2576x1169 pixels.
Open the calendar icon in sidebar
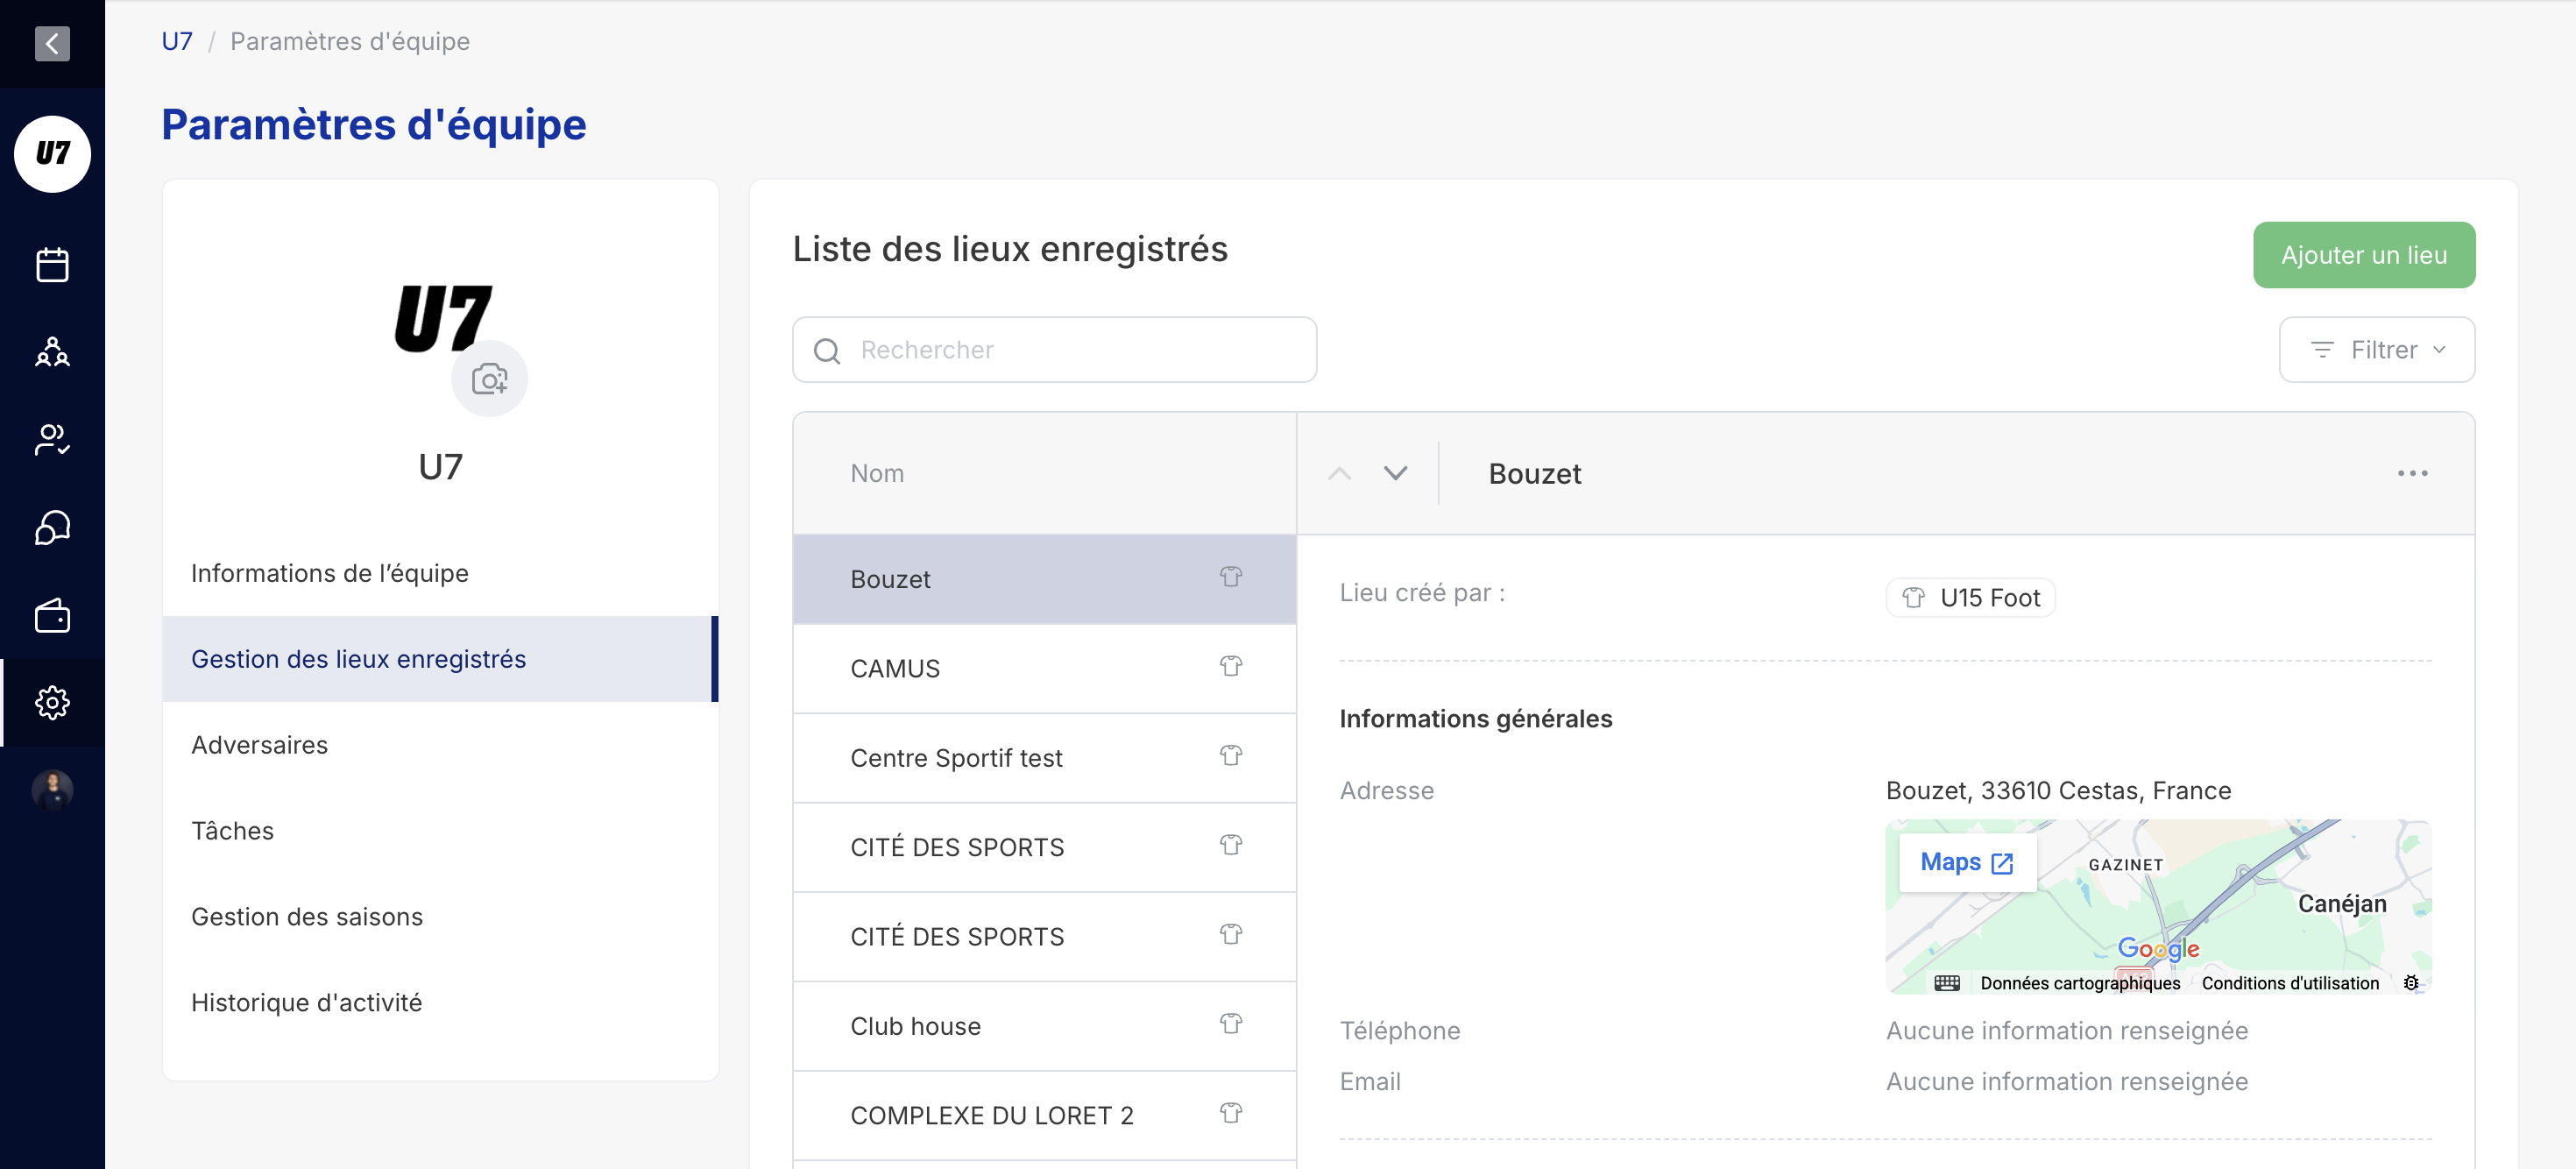[x=52, y=265]
